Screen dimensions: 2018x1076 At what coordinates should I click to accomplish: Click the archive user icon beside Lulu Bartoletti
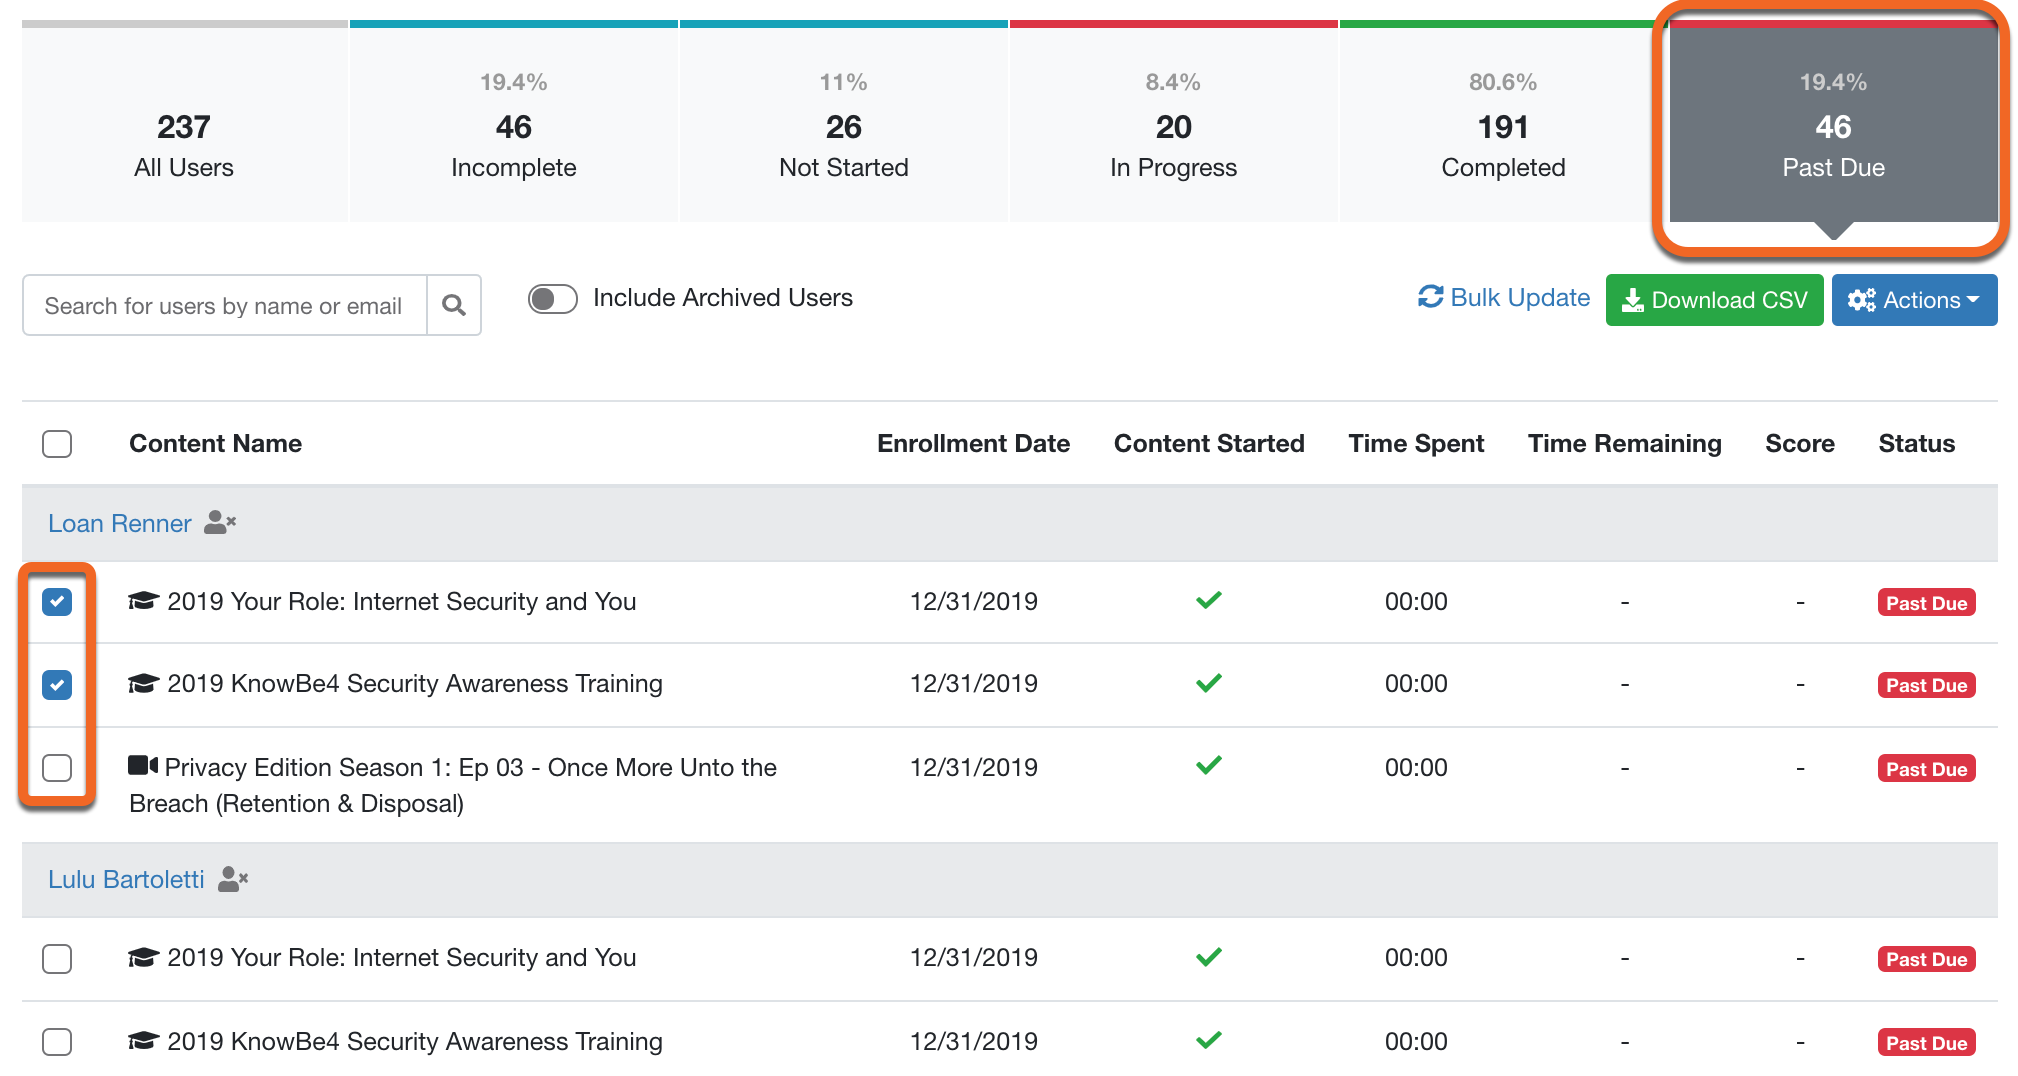(x=233, y=879)
